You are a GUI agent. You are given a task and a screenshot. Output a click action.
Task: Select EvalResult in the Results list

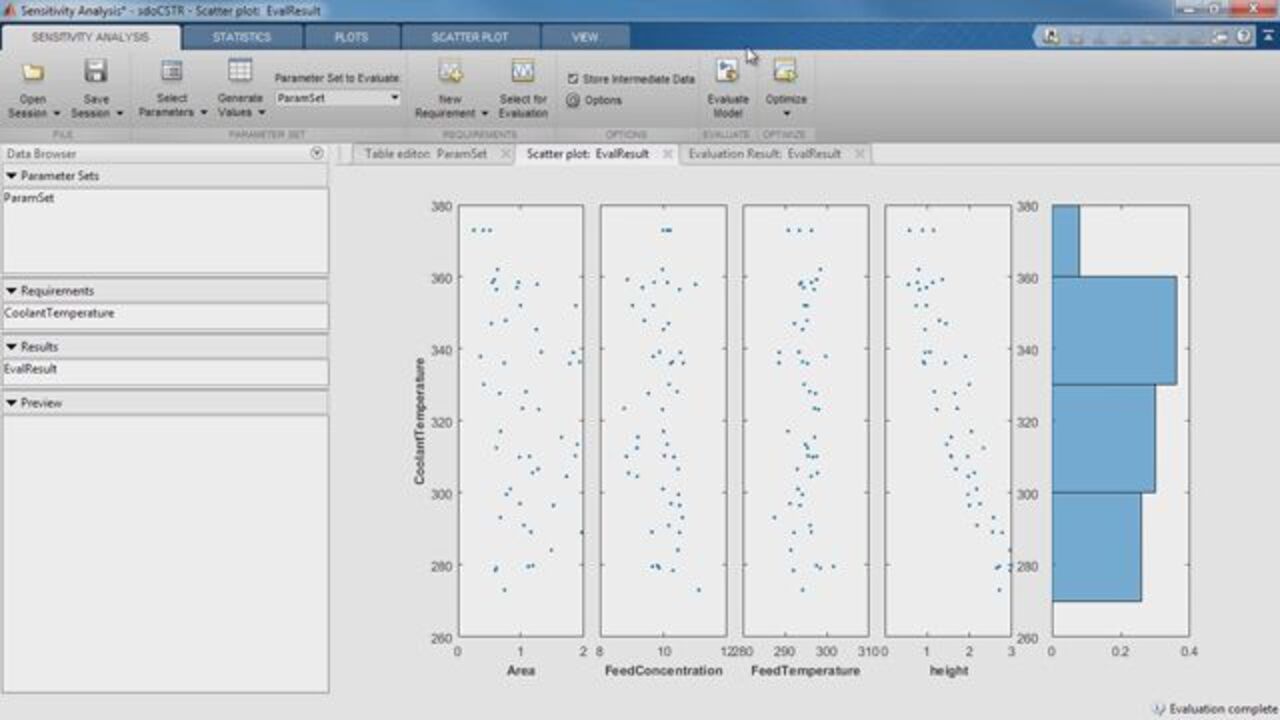(30, 369)
